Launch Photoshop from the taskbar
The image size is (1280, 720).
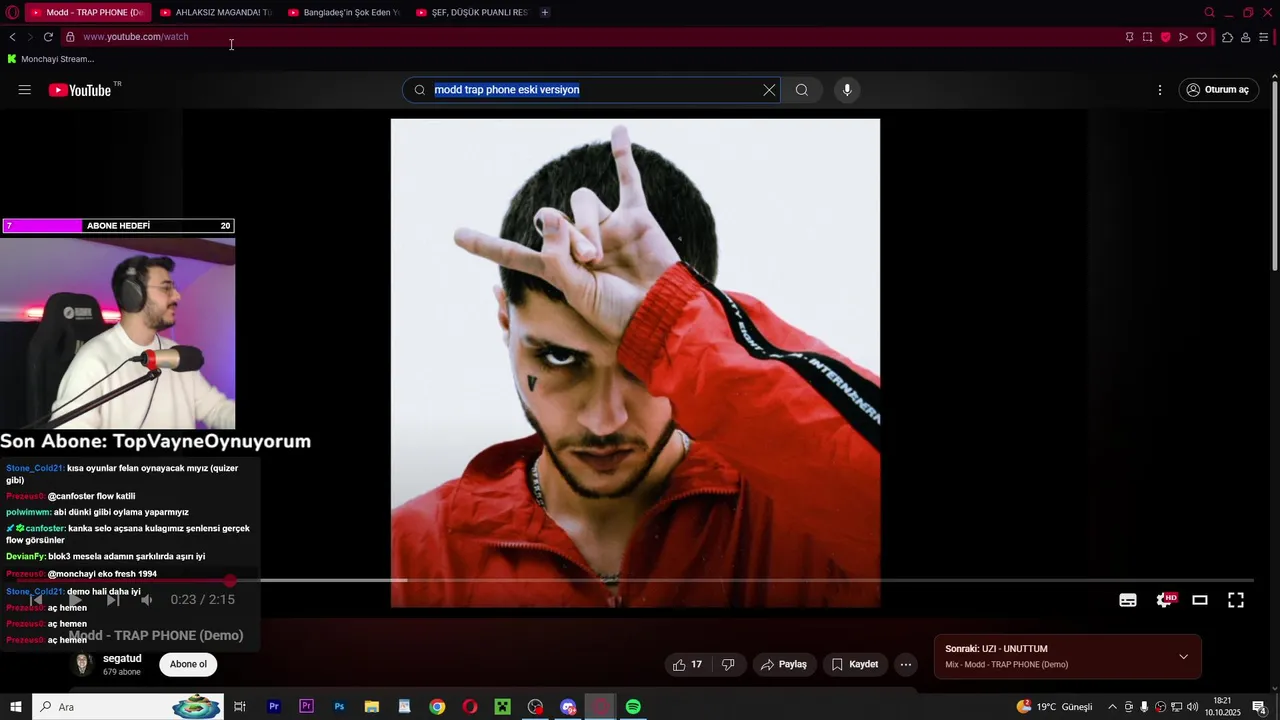click(x=339, y=707)
